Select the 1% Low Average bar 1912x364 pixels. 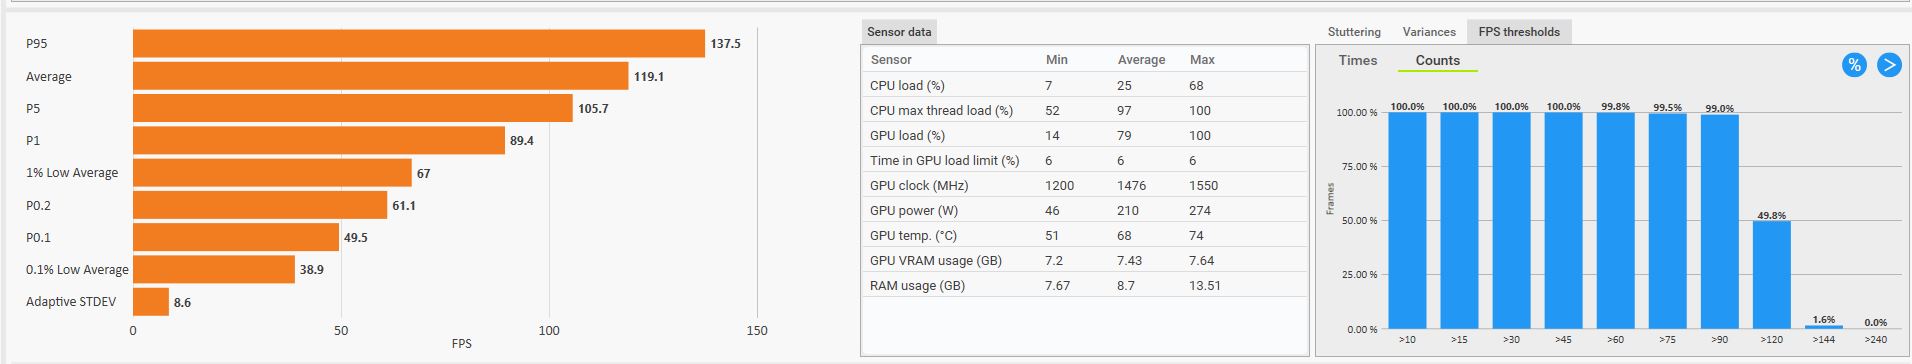pyautogui.click(x=272, y=173)
